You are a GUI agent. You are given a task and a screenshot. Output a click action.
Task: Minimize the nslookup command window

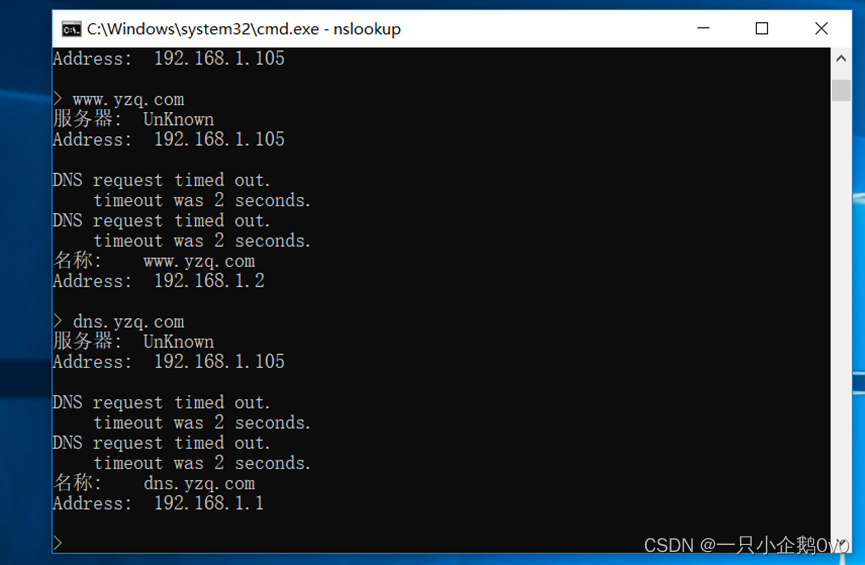click(x=703, y=28)
